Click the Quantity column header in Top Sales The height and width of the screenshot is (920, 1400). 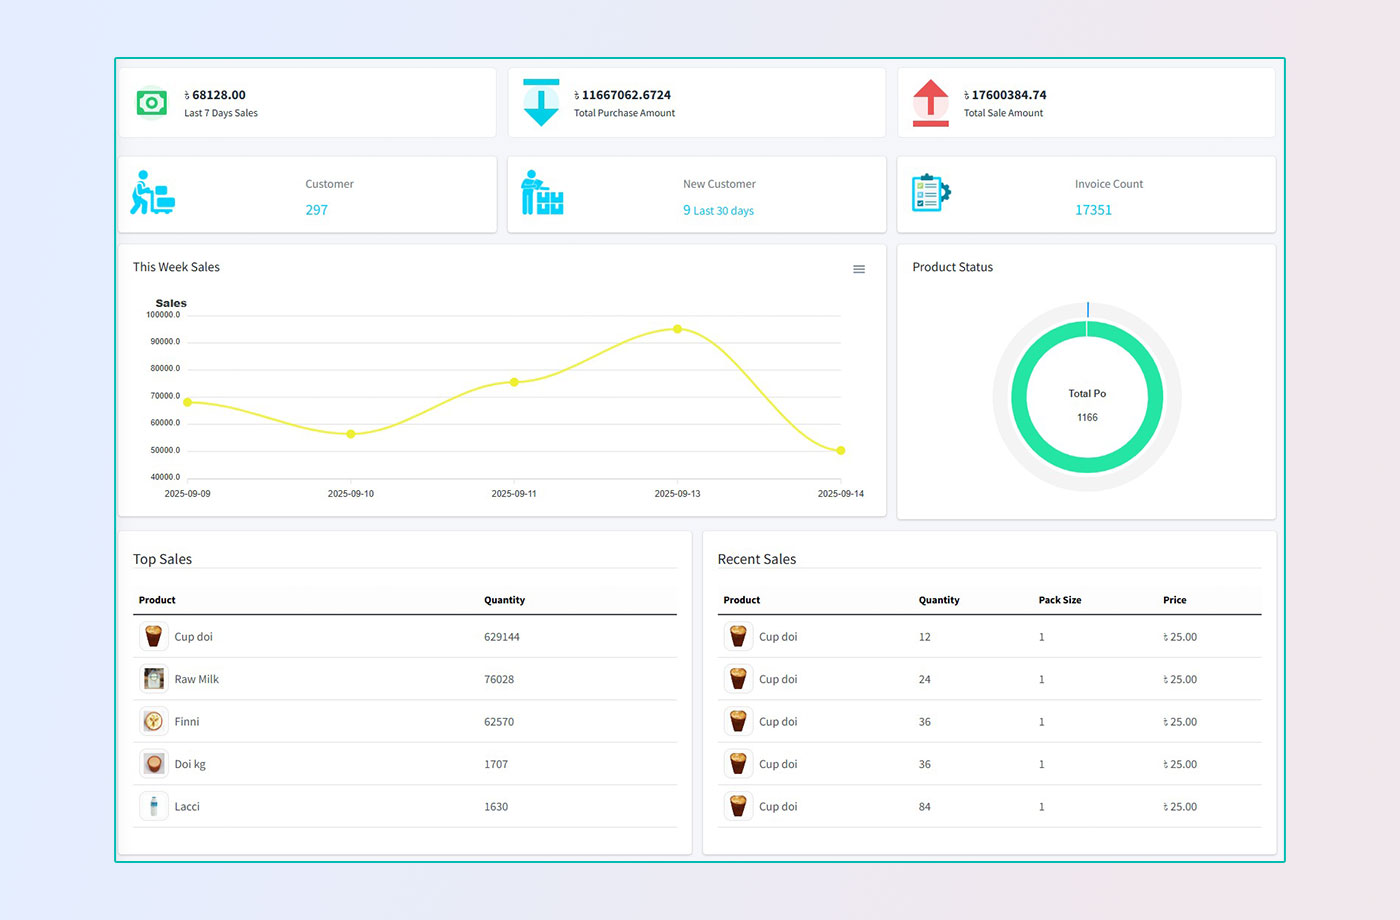coord(504,600)
